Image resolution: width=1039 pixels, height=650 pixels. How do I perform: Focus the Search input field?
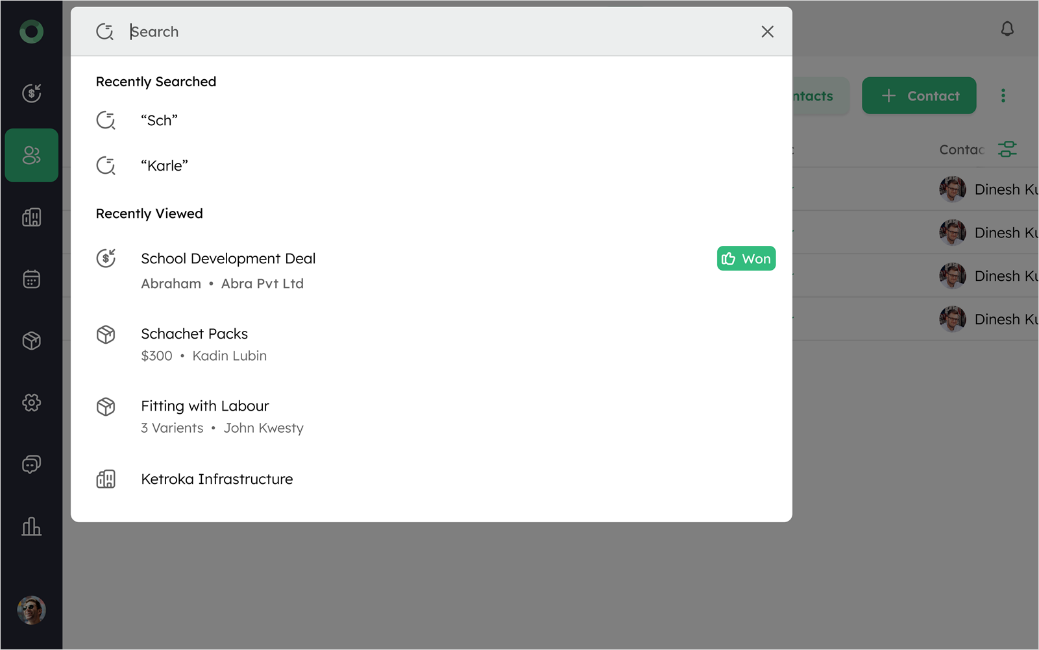point(440,32)
